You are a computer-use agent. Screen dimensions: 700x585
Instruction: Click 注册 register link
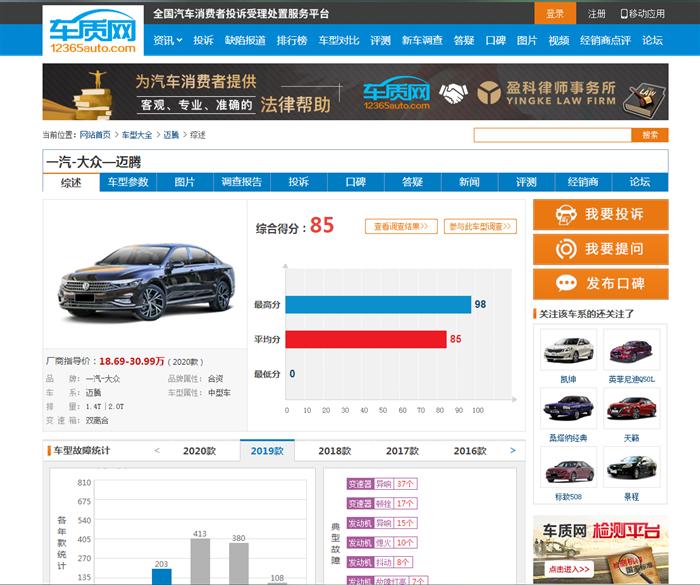tap(596, 14)
